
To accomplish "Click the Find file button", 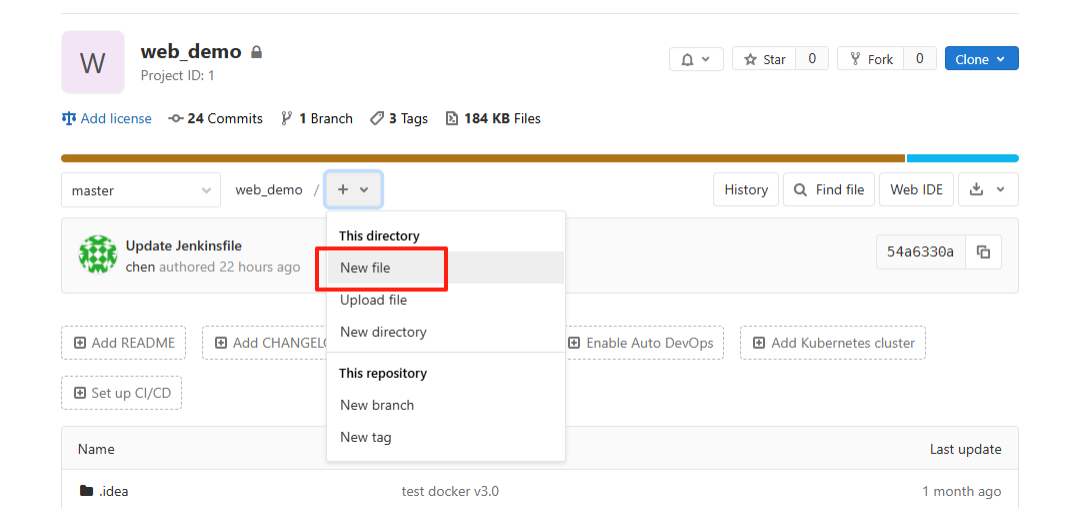I will coord(830,190).
